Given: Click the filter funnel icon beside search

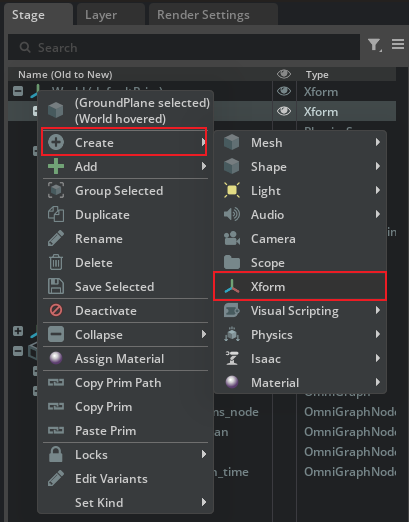Looking at the screenshot, I should point(375,45).
